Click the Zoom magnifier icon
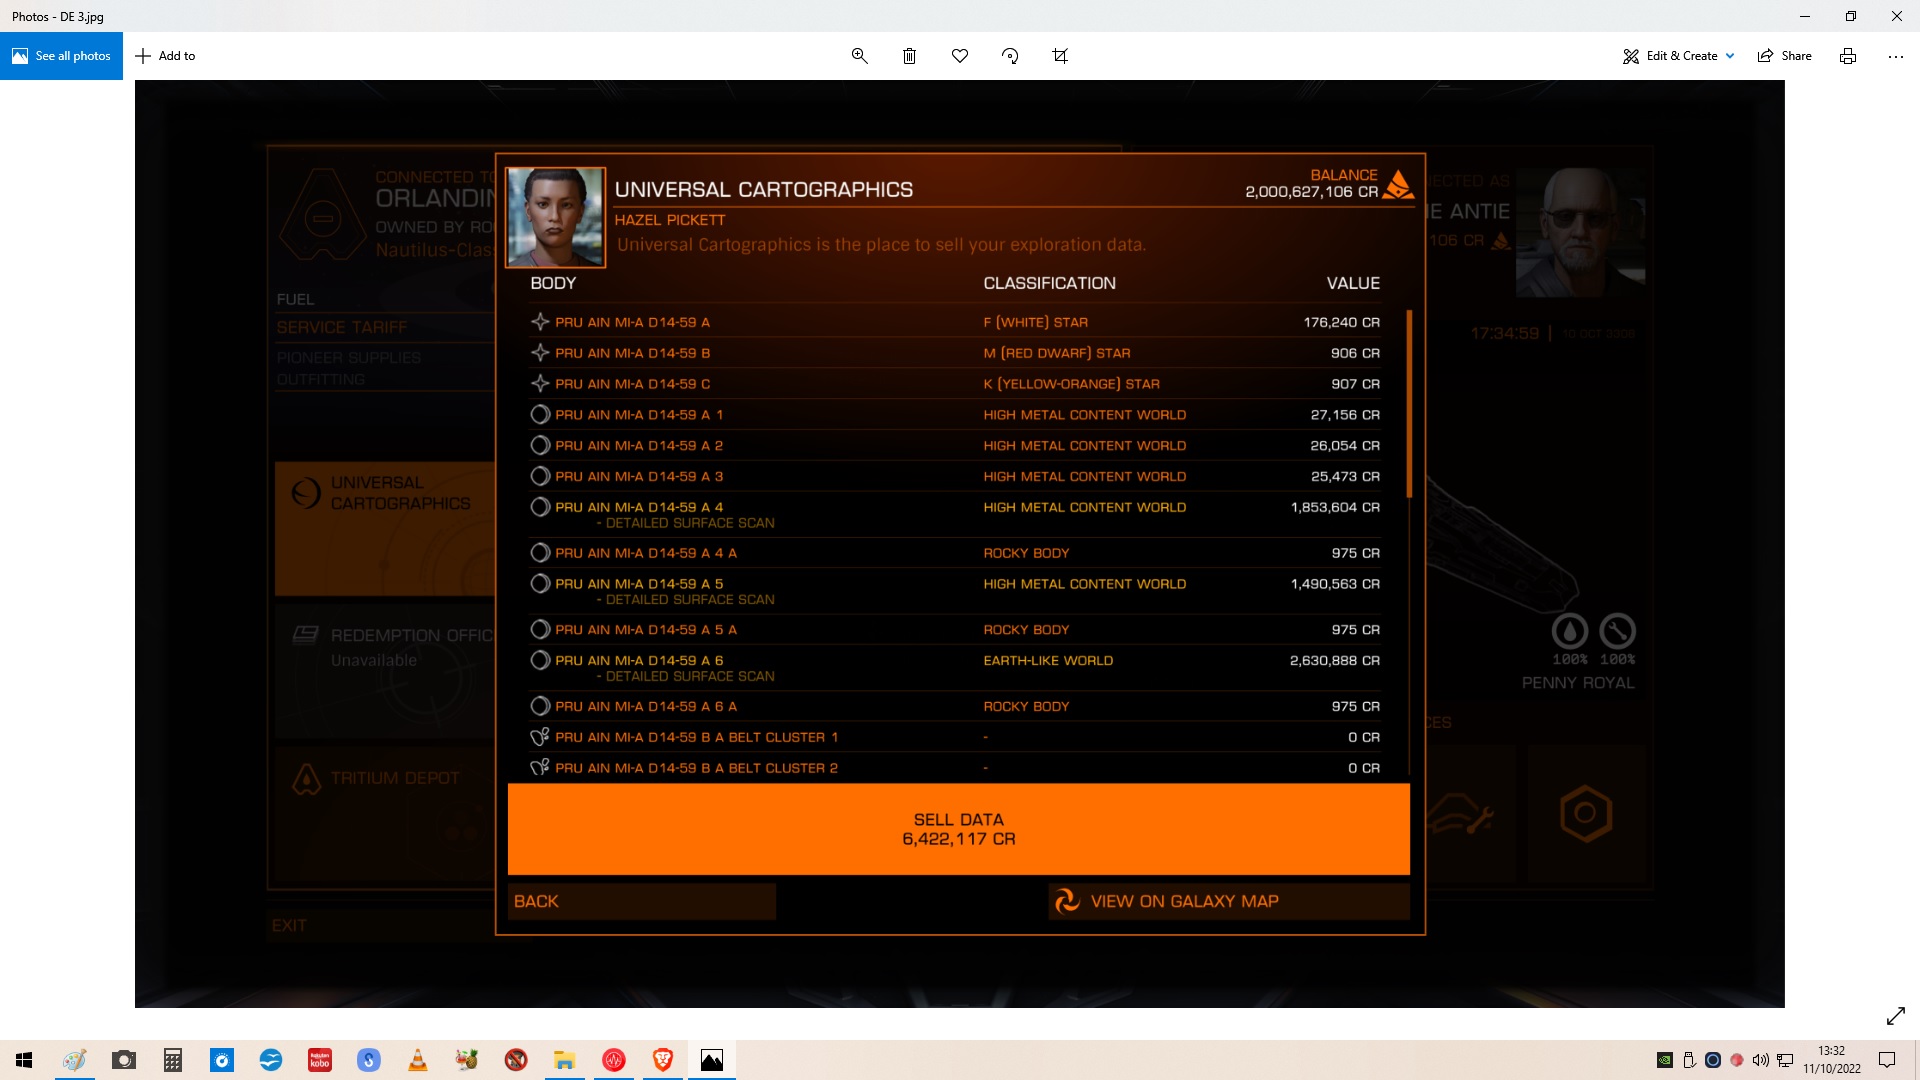The image size is (1920, 1080). pyautogui.click(x=859, y=56)
